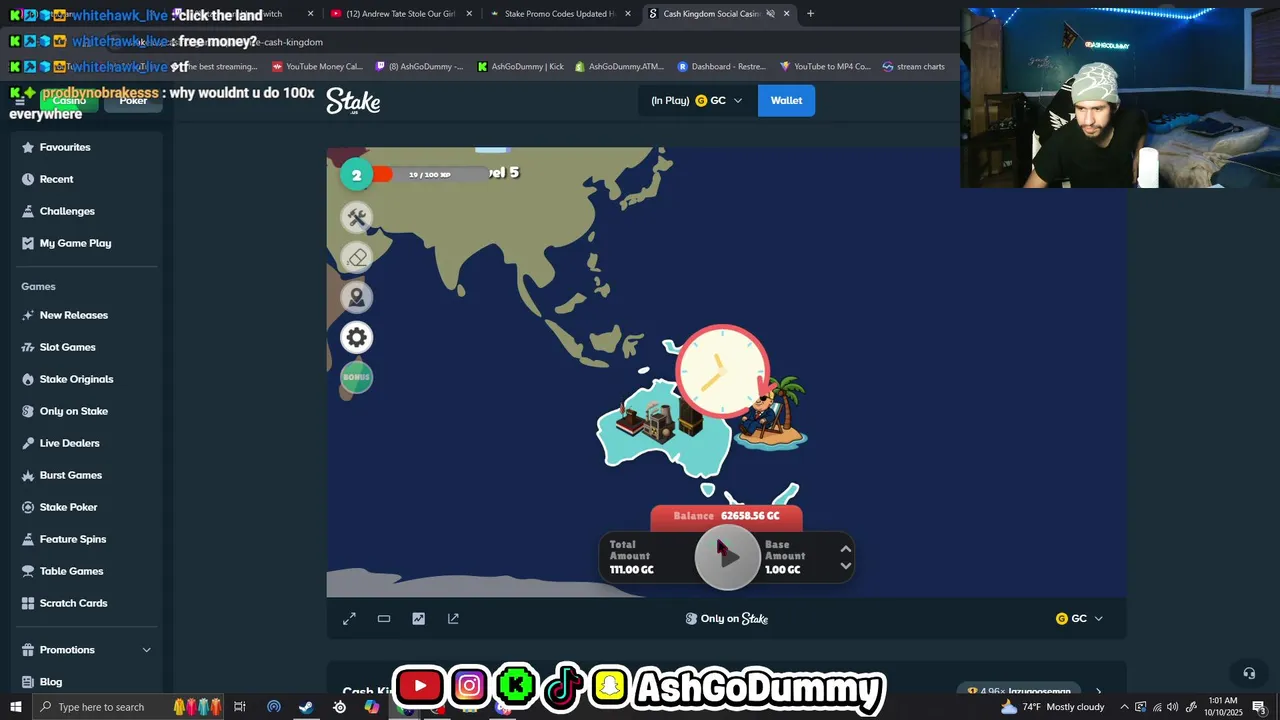Open the Windows notification center
The width and height of the screenshot is (1280, 720).
1260,707
